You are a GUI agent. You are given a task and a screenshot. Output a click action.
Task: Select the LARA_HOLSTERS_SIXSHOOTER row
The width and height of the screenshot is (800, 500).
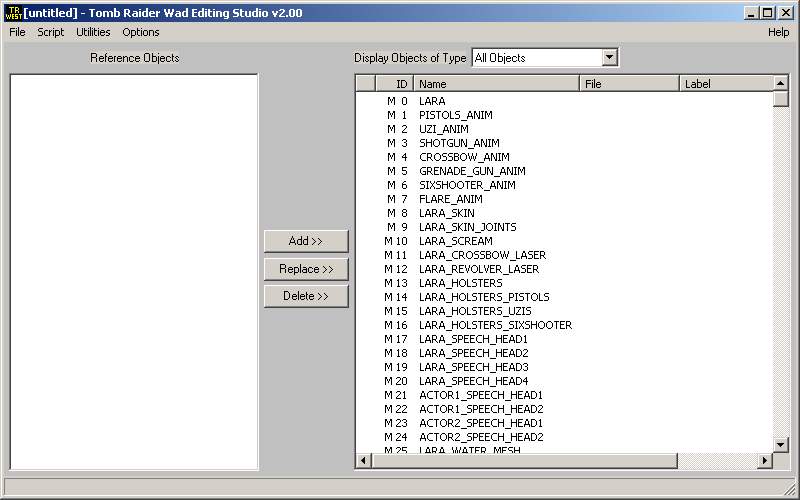click(x=565, y=325)
